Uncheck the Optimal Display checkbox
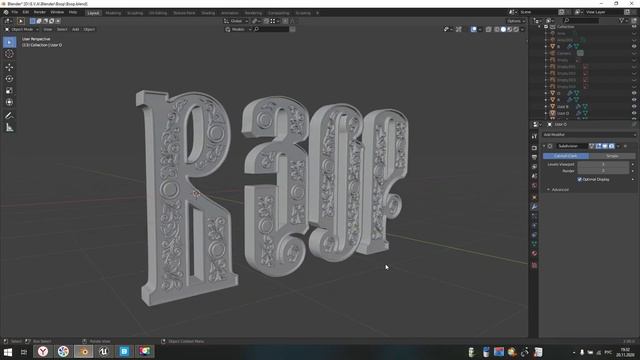 point(579,179)
